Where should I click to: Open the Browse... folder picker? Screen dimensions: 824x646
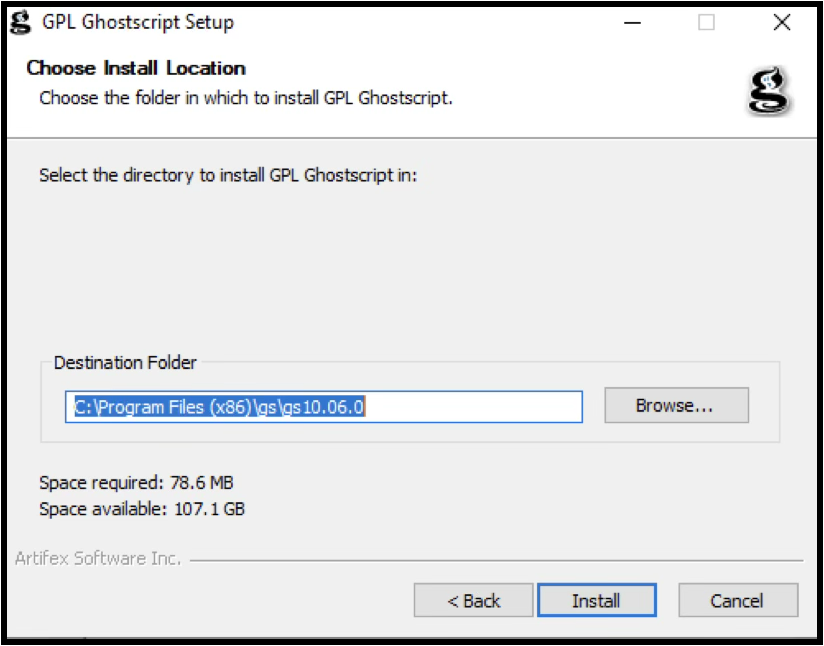pos(676,406)
